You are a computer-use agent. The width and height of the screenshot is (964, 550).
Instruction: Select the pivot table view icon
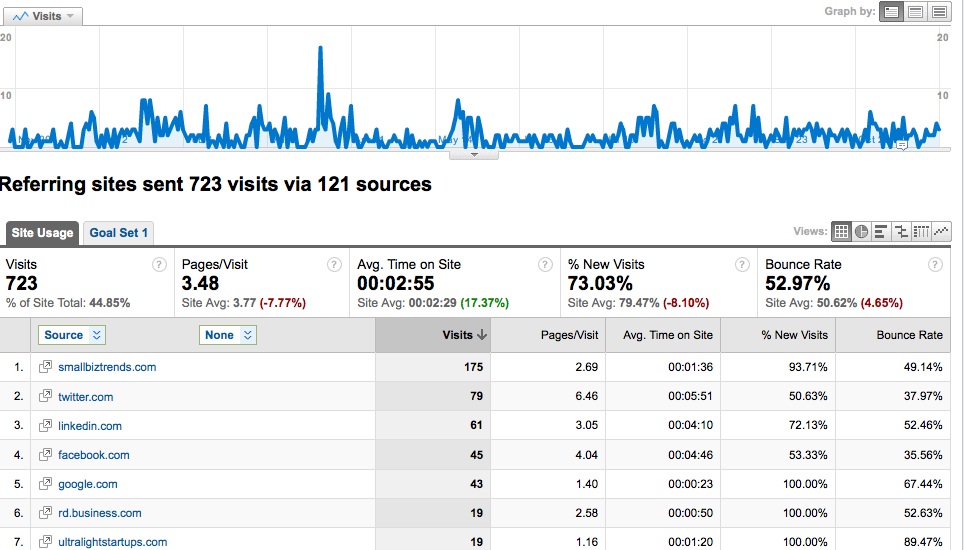click(921, 232)
